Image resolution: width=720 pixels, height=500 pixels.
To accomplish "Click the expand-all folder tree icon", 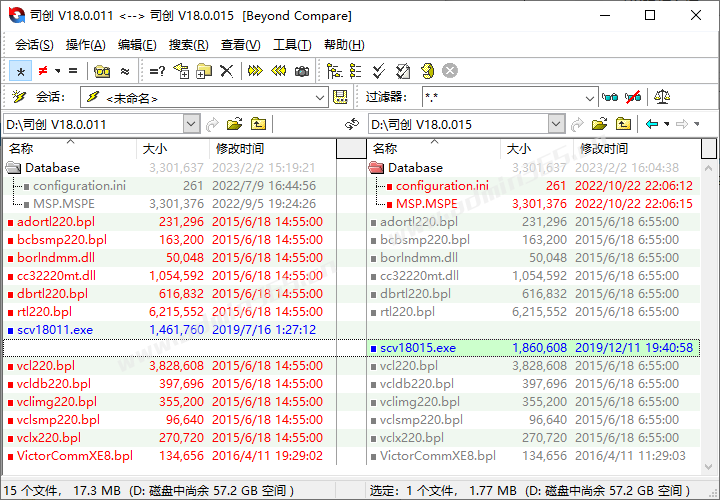I will (x=334, y=71).
